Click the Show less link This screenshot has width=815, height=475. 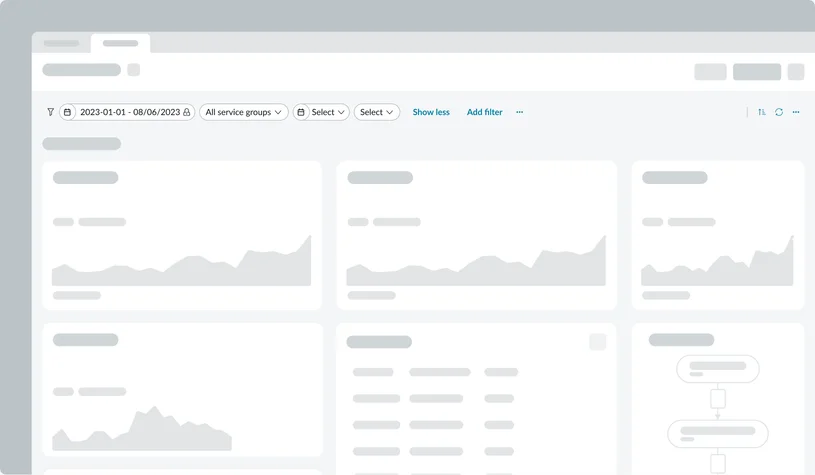[x=431, y=112]
